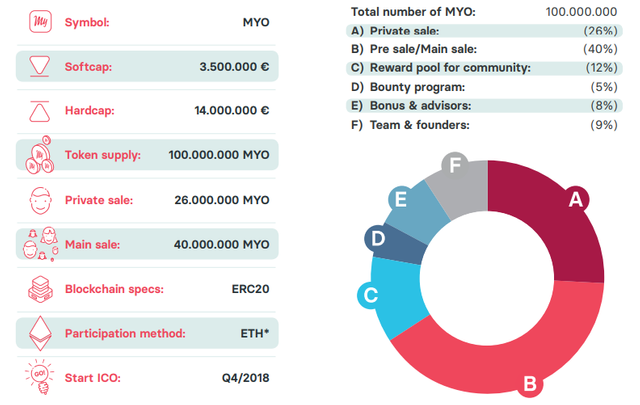Click the Hardcap upward triangle icon

coord(40,111)
